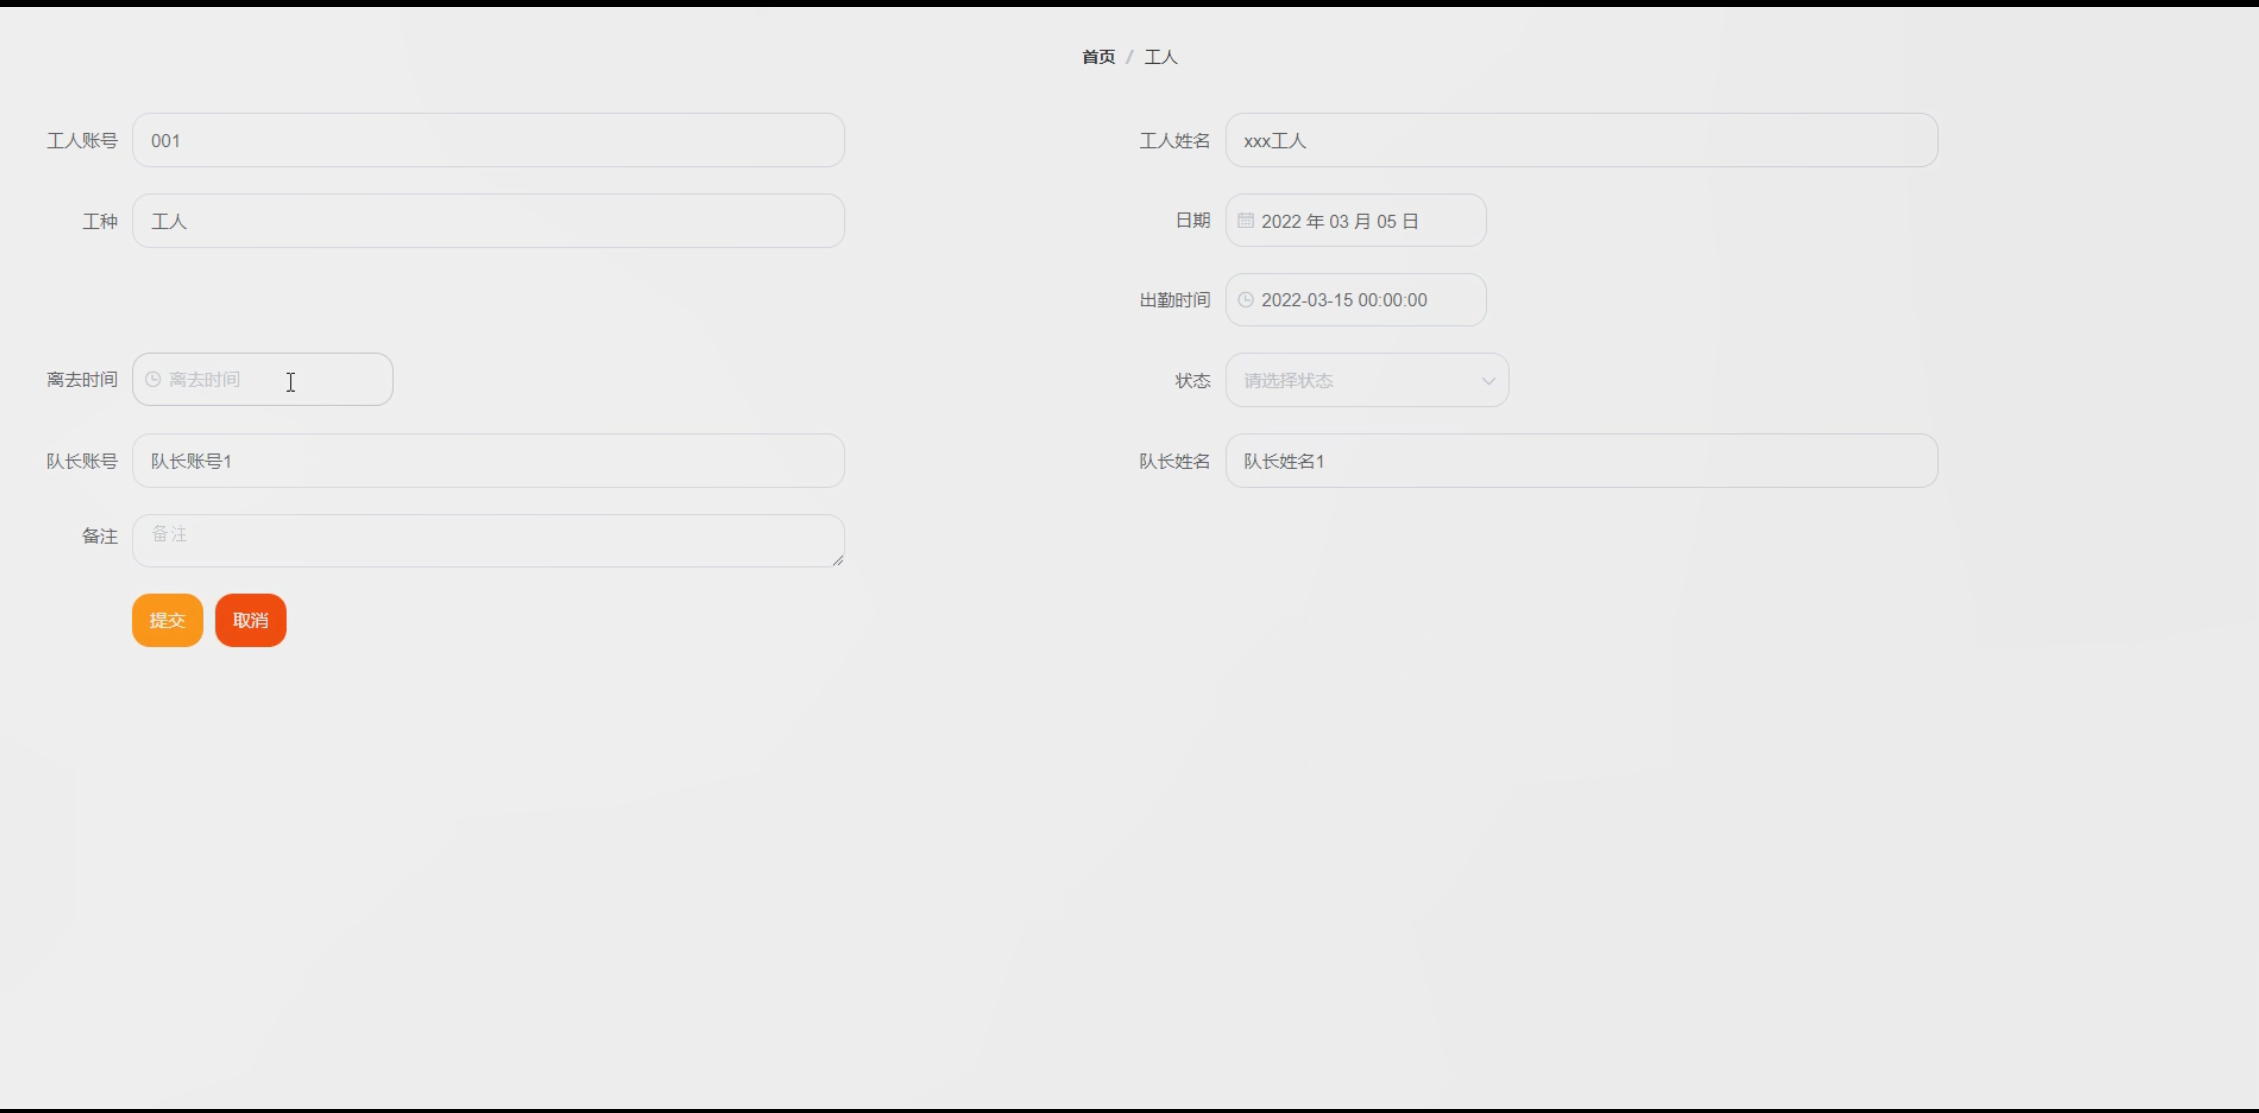Go to 首页 breadcrumb link

1098,57
